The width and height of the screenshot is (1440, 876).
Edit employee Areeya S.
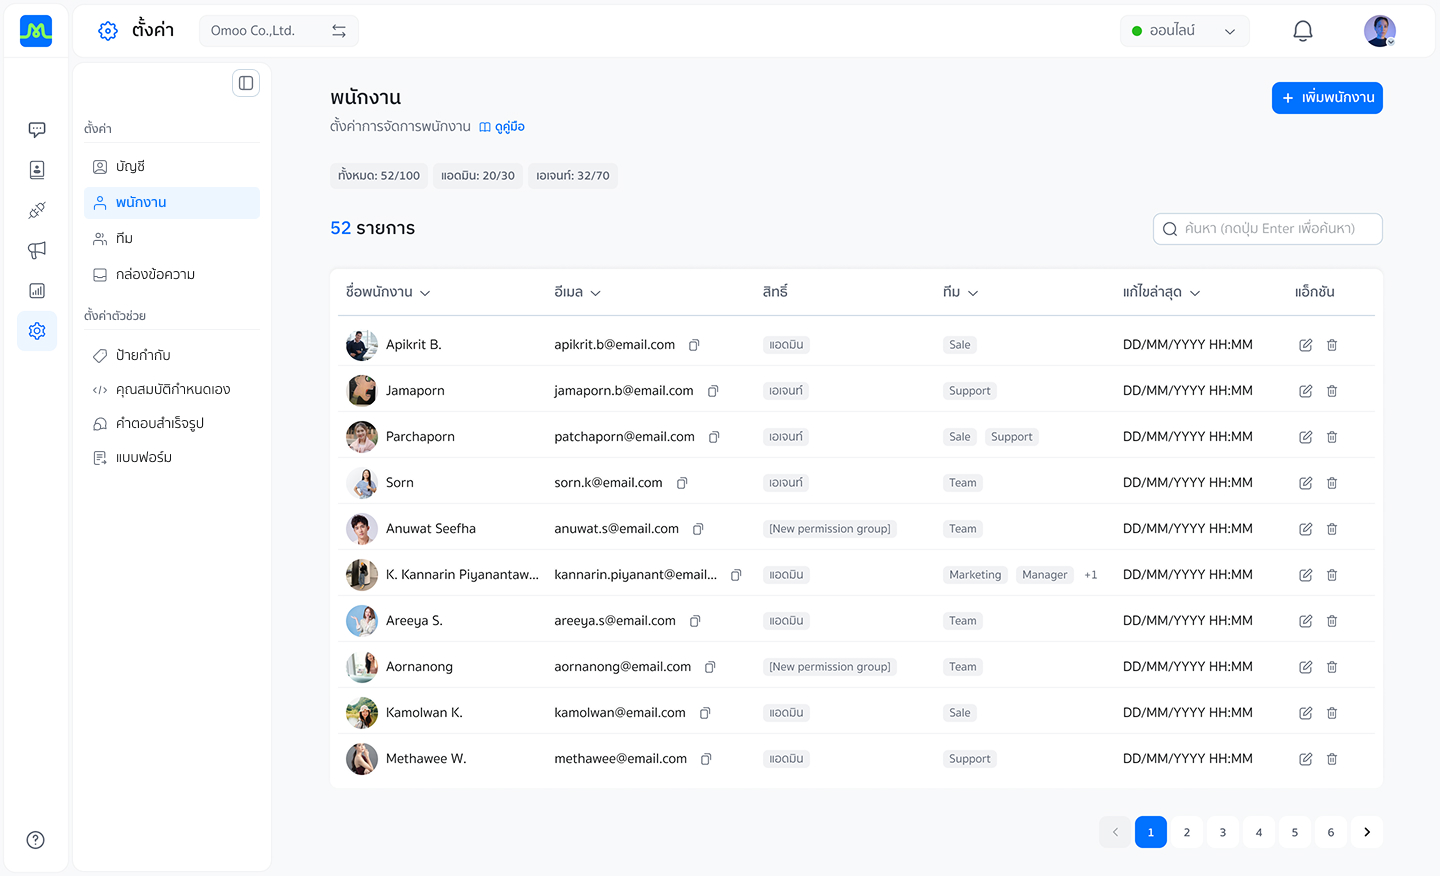click(1305, 621)
